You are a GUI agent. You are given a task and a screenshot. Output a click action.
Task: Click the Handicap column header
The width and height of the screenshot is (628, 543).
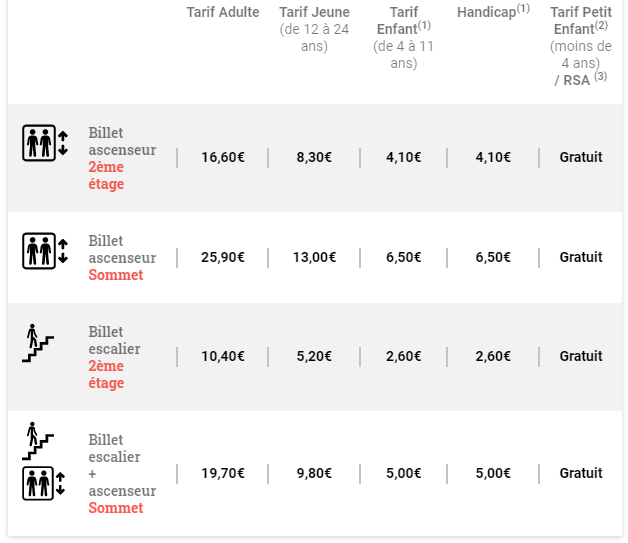493,12
